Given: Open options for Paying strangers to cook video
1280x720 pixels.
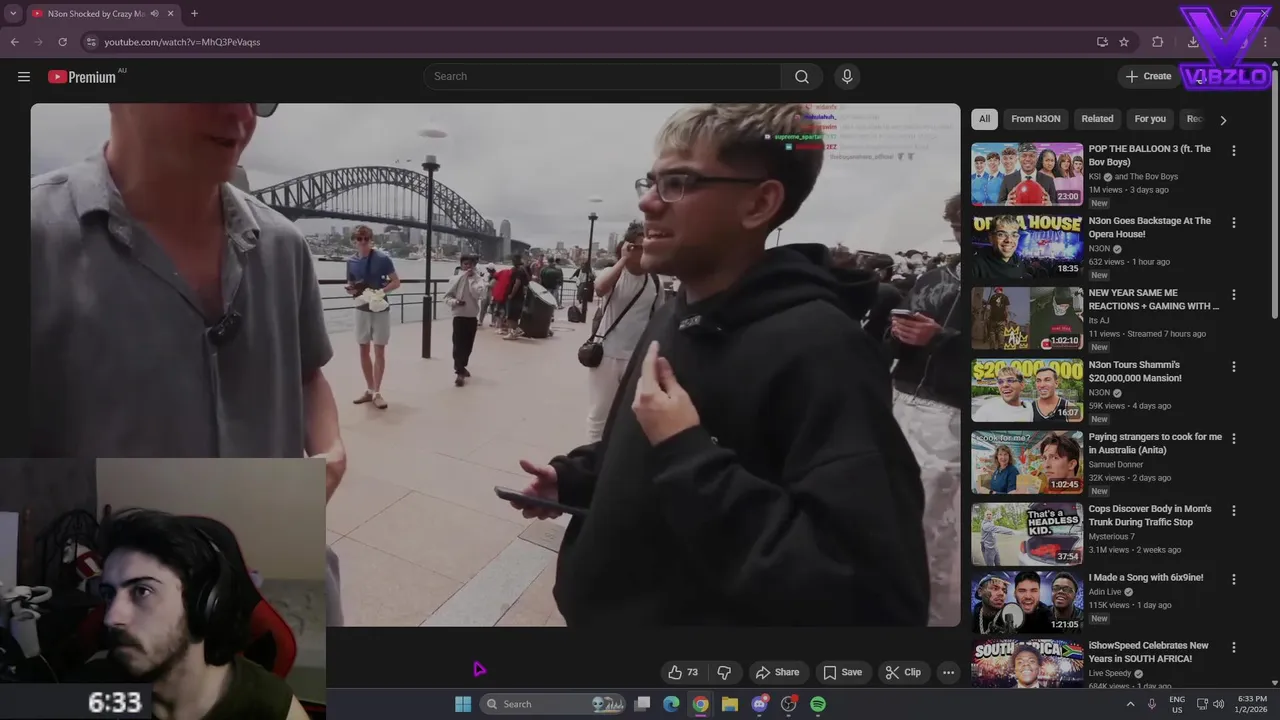Looking at the screenshot, I should [x=1233, y=438].
